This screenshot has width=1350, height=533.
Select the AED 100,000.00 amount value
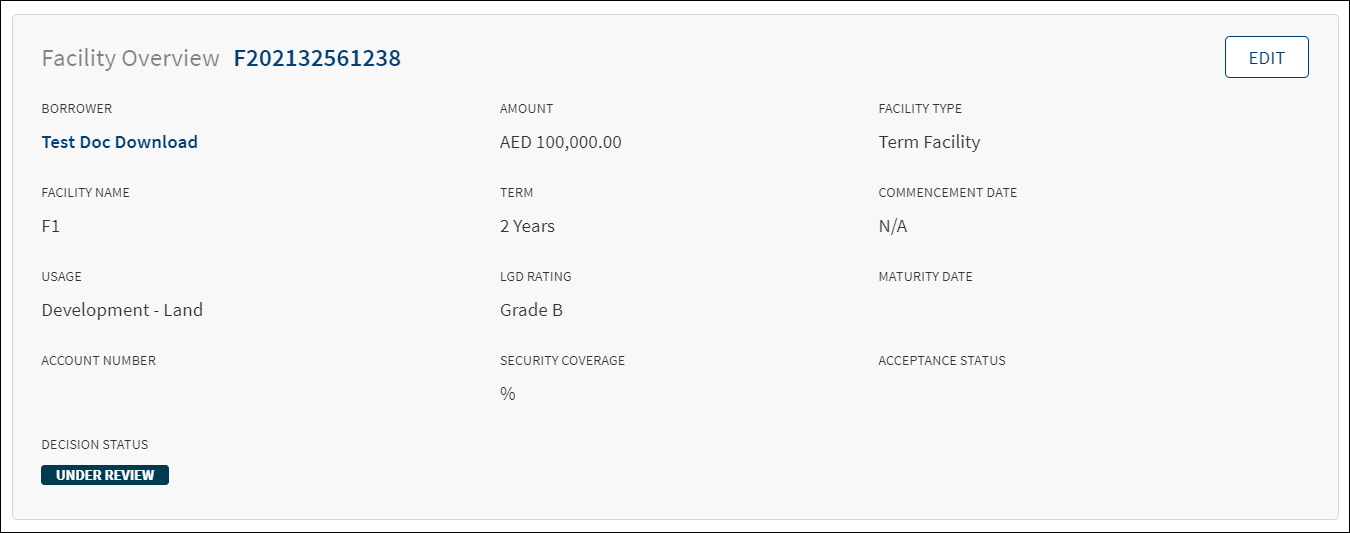point(561,142)
